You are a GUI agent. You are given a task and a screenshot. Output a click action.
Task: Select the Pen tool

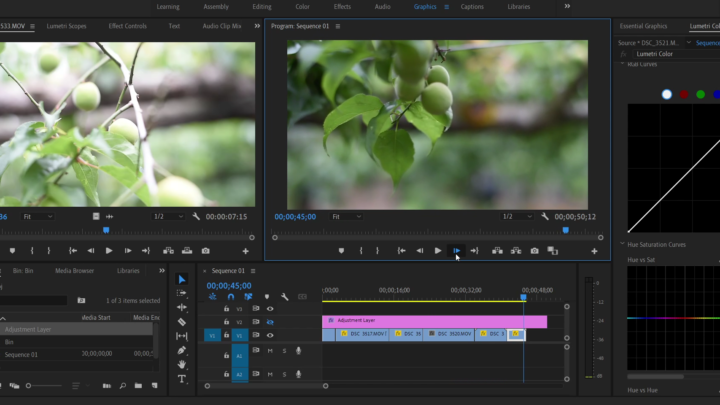(x=182, y=350)
